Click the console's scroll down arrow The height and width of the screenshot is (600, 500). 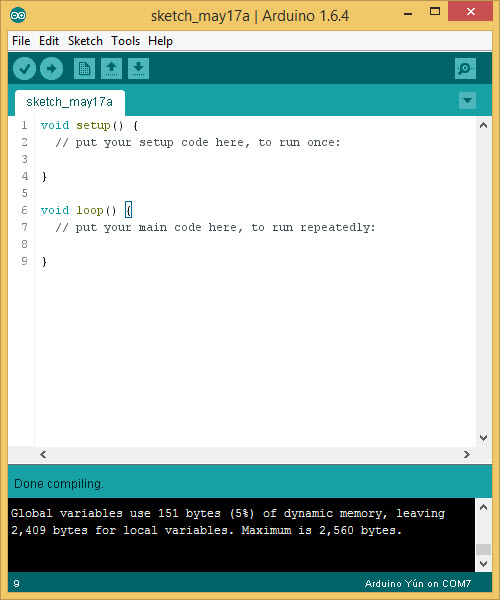click(x=484, y=564)
